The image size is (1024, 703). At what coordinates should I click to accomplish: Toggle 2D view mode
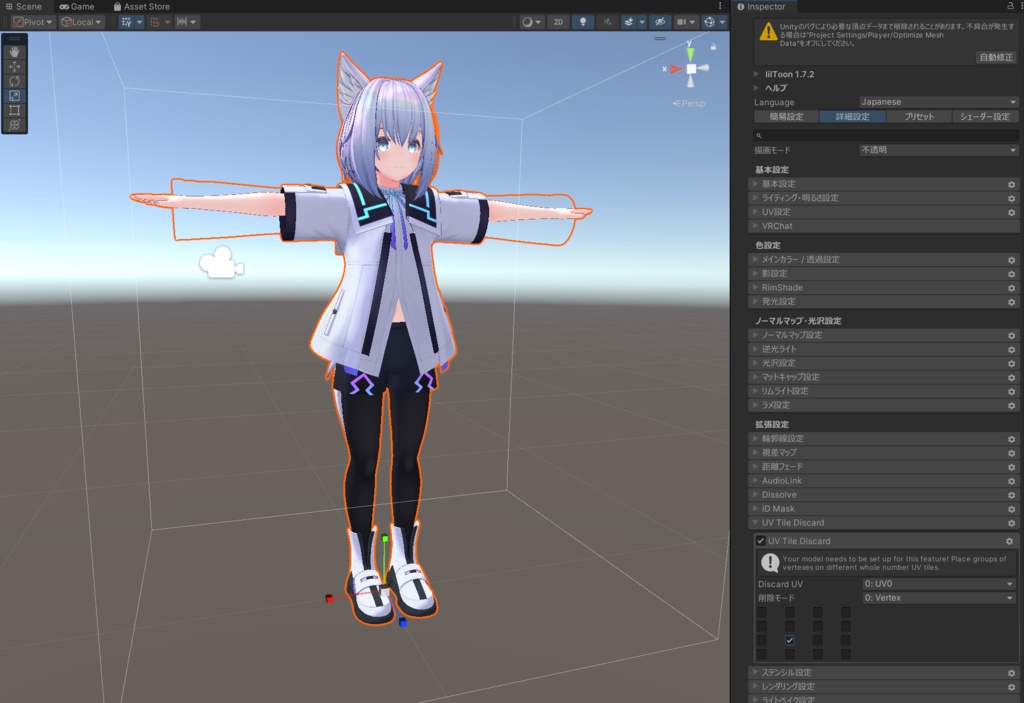(558, 21)
